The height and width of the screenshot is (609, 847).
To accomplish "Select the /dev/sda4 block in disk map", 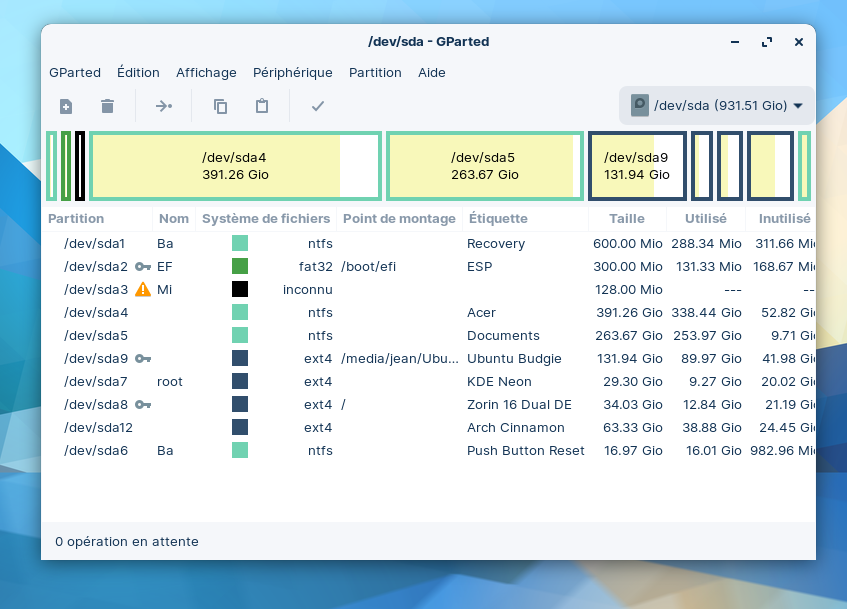I will pos(235,166).
